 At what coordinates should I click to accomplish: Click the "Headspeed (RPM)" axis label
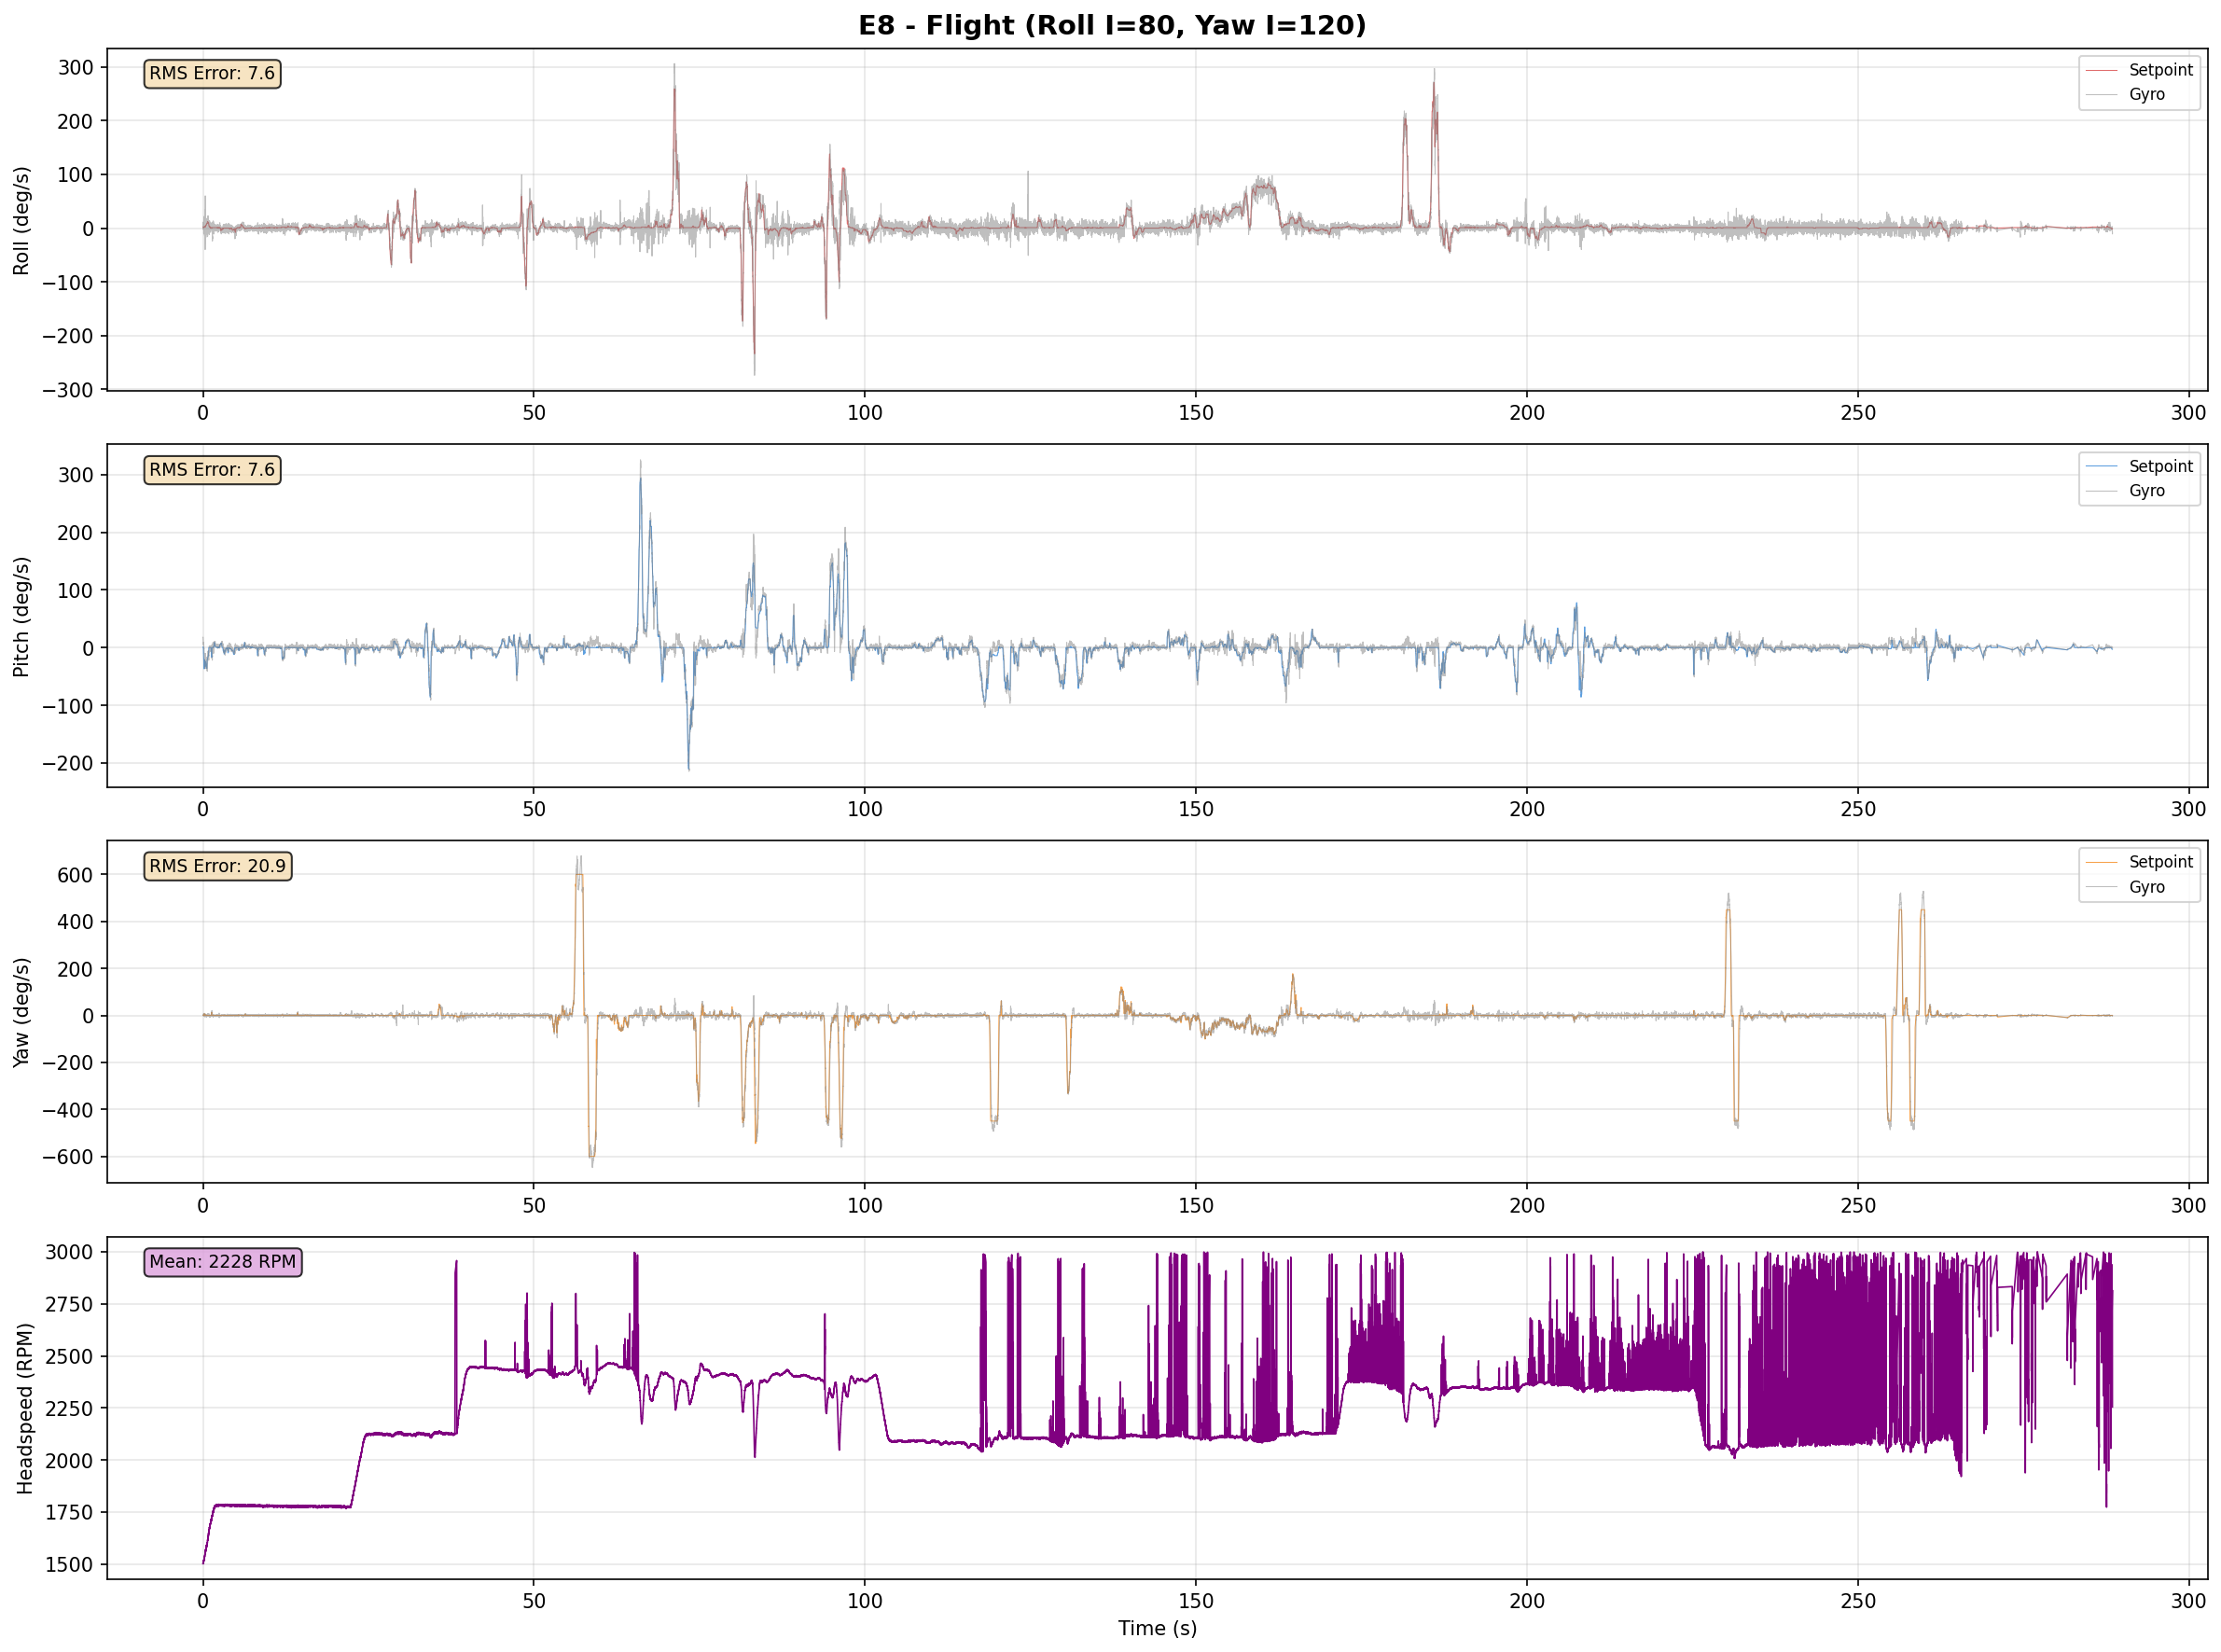[25, 1408]
